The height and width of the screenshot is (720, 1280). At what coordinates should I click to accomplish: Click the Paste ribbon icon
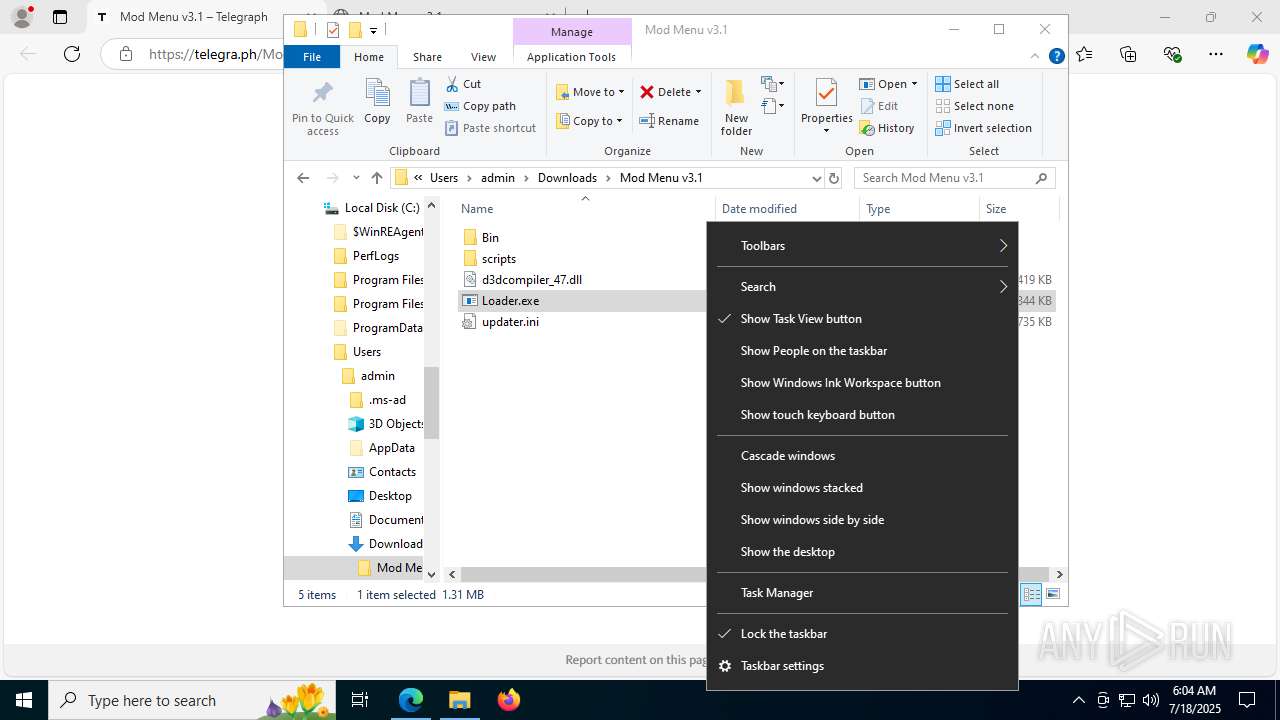coord(419,102)
